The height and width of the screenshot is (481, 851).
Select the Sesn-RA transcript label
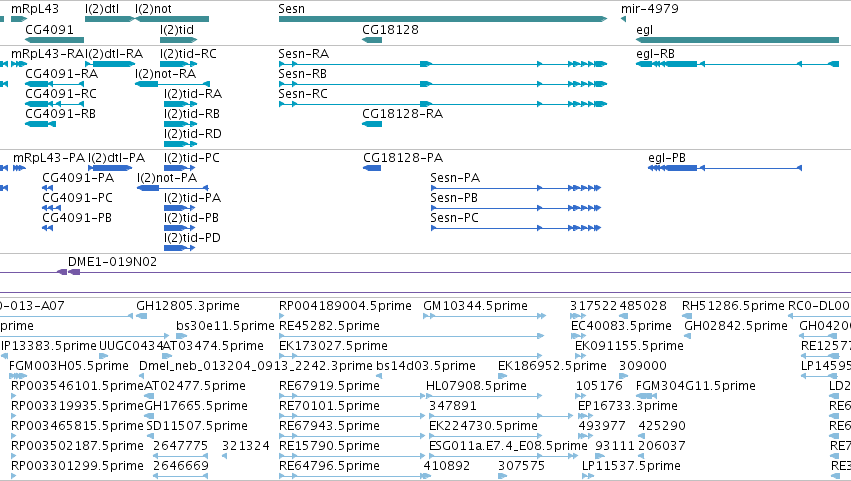coord(303,54)
